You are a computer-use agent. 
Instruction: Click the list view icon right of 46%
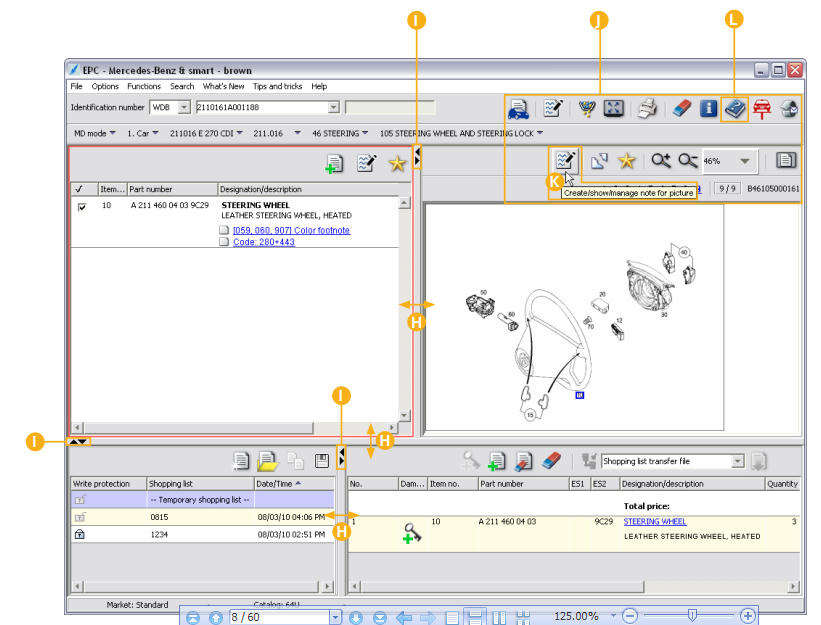click(x=785, y=160)
